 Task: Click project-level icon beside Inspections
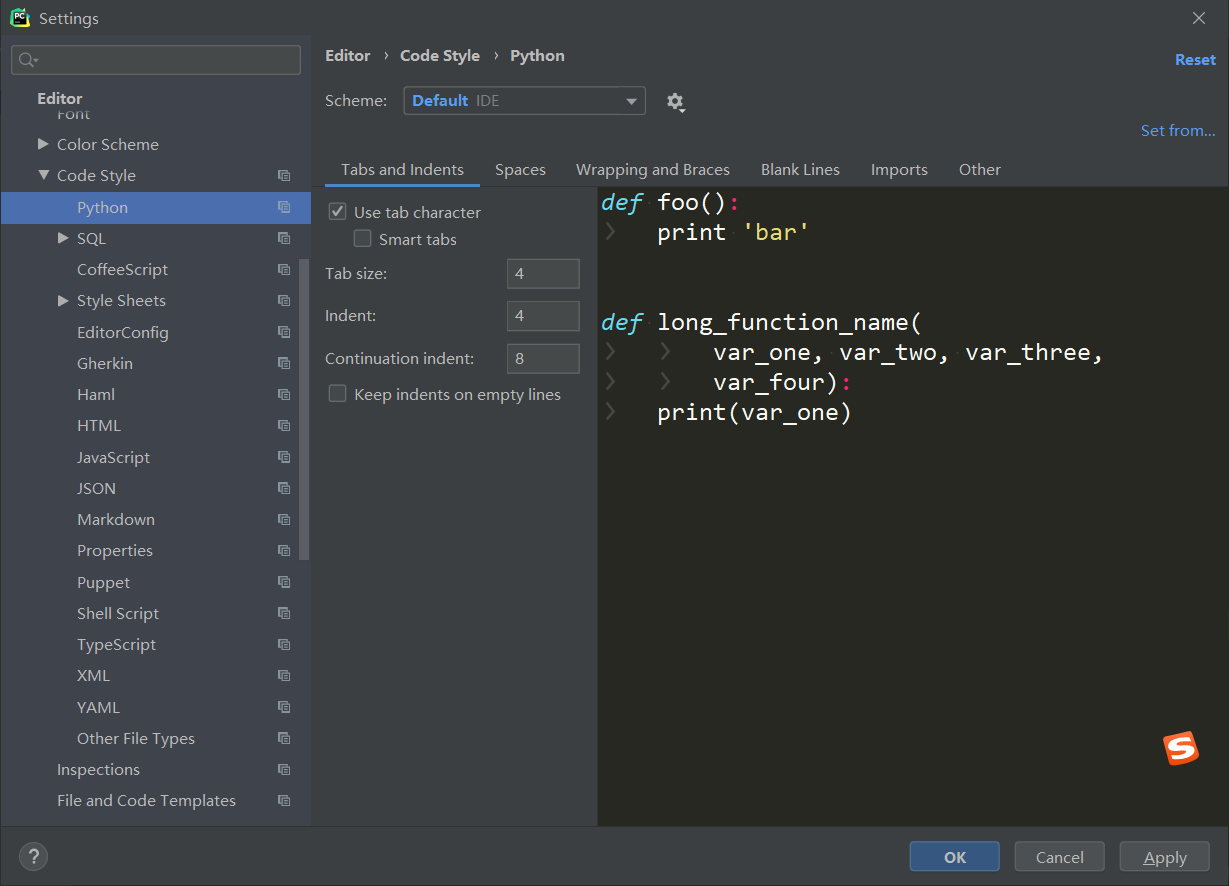(x=284, y=770)
